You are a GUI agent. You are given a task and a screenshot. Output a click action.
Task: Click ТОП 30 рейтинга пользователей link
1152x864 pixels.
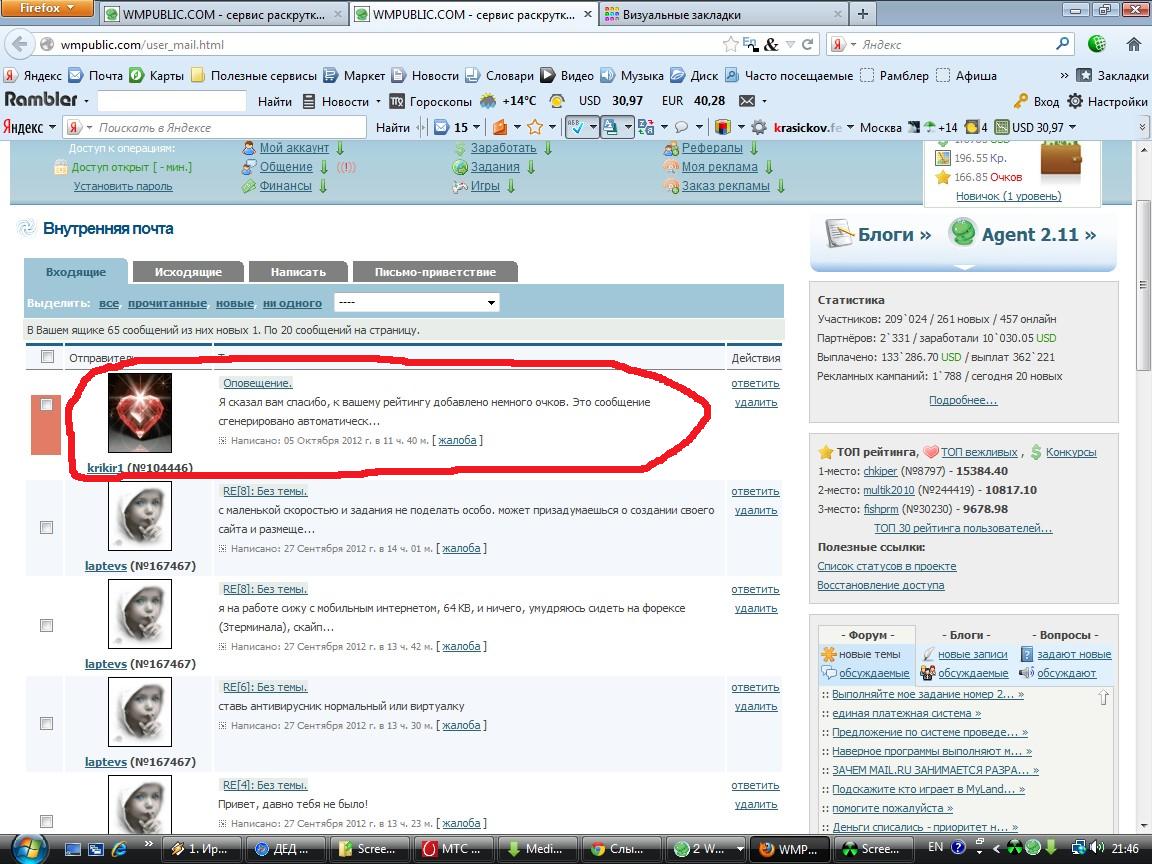(963, 528)
